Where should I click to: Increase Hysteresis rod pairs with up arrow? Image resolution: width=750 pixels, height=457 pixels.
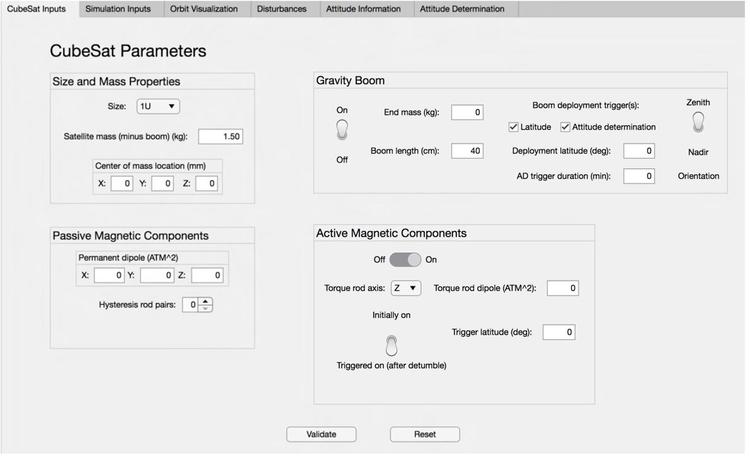206,301
